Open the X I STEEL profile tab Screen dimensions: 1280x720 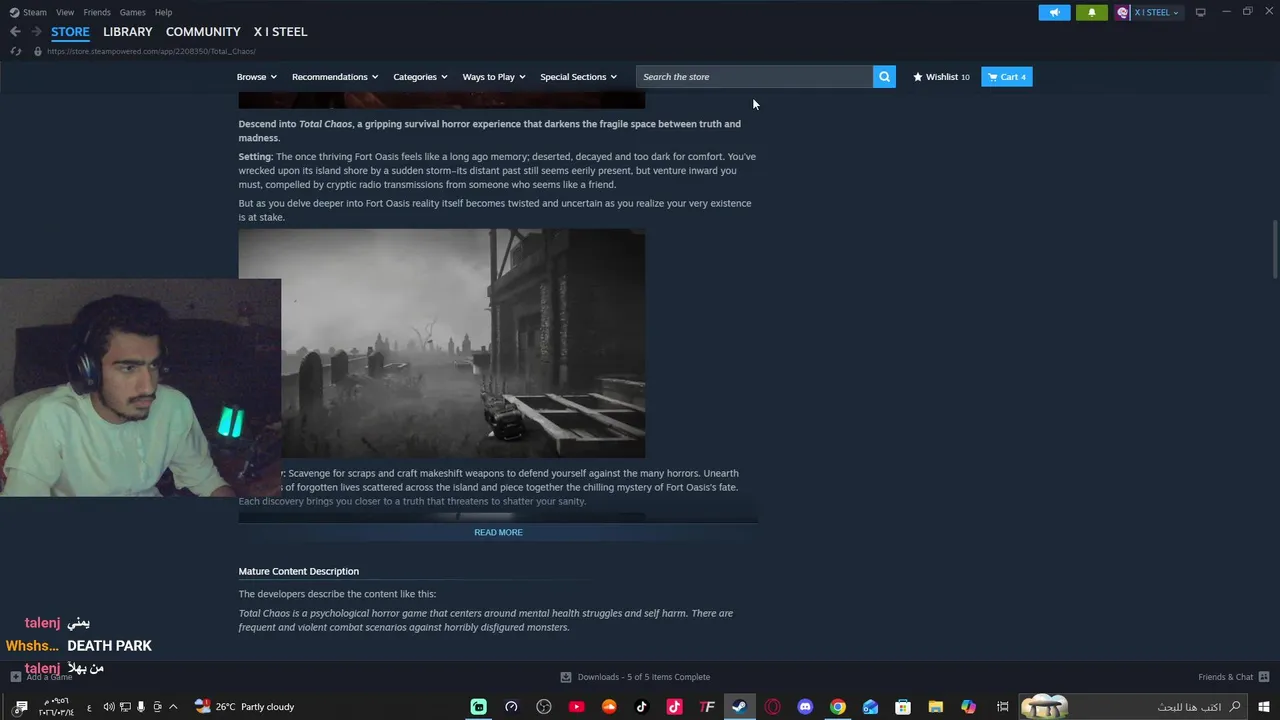(x=280, y=32)
